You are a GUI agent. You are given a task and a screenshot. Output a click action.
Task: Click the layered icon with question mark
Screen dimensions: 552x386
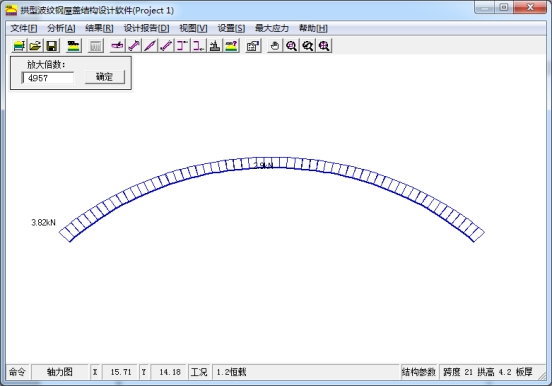coord(231,46)
